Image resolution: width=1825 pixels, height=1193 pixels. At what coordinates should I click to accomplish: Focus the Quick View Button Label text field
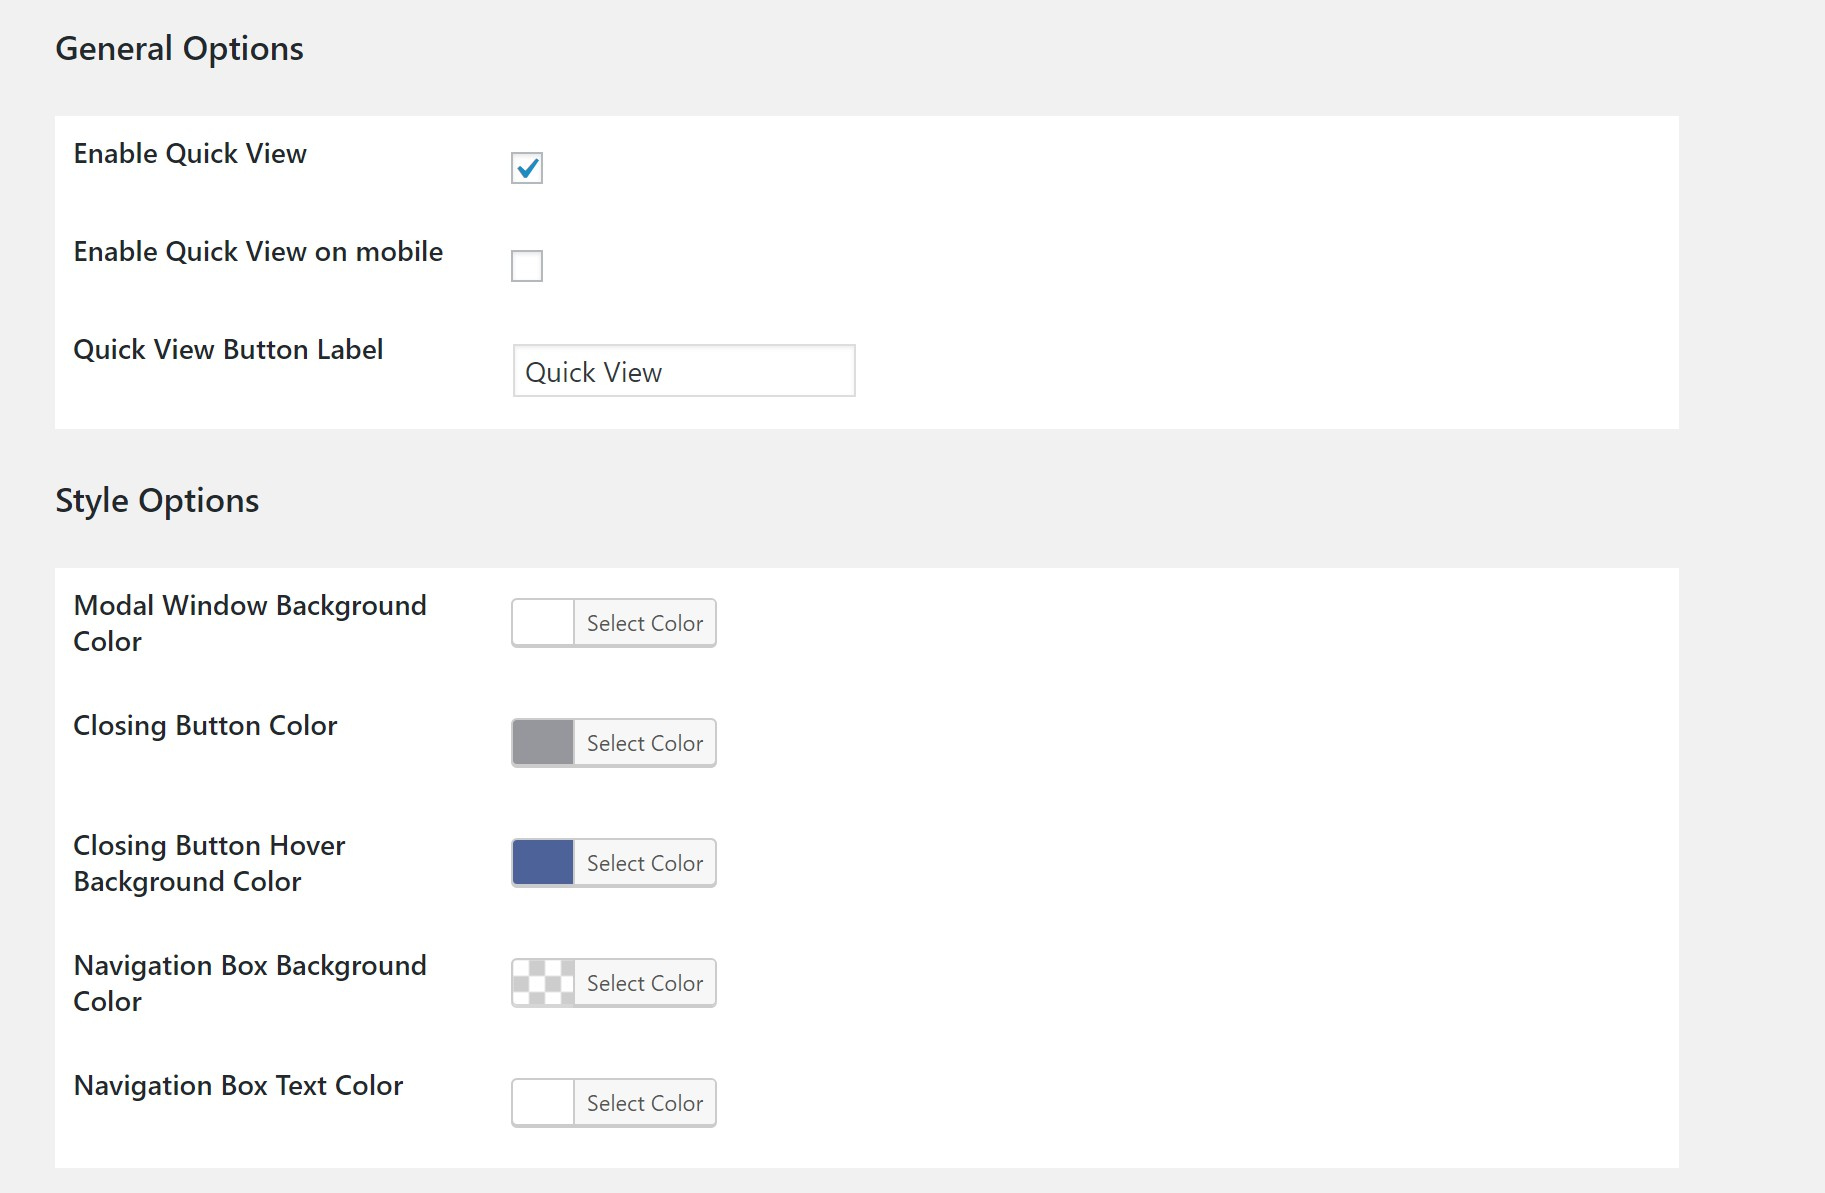click(x=684, y=371)
